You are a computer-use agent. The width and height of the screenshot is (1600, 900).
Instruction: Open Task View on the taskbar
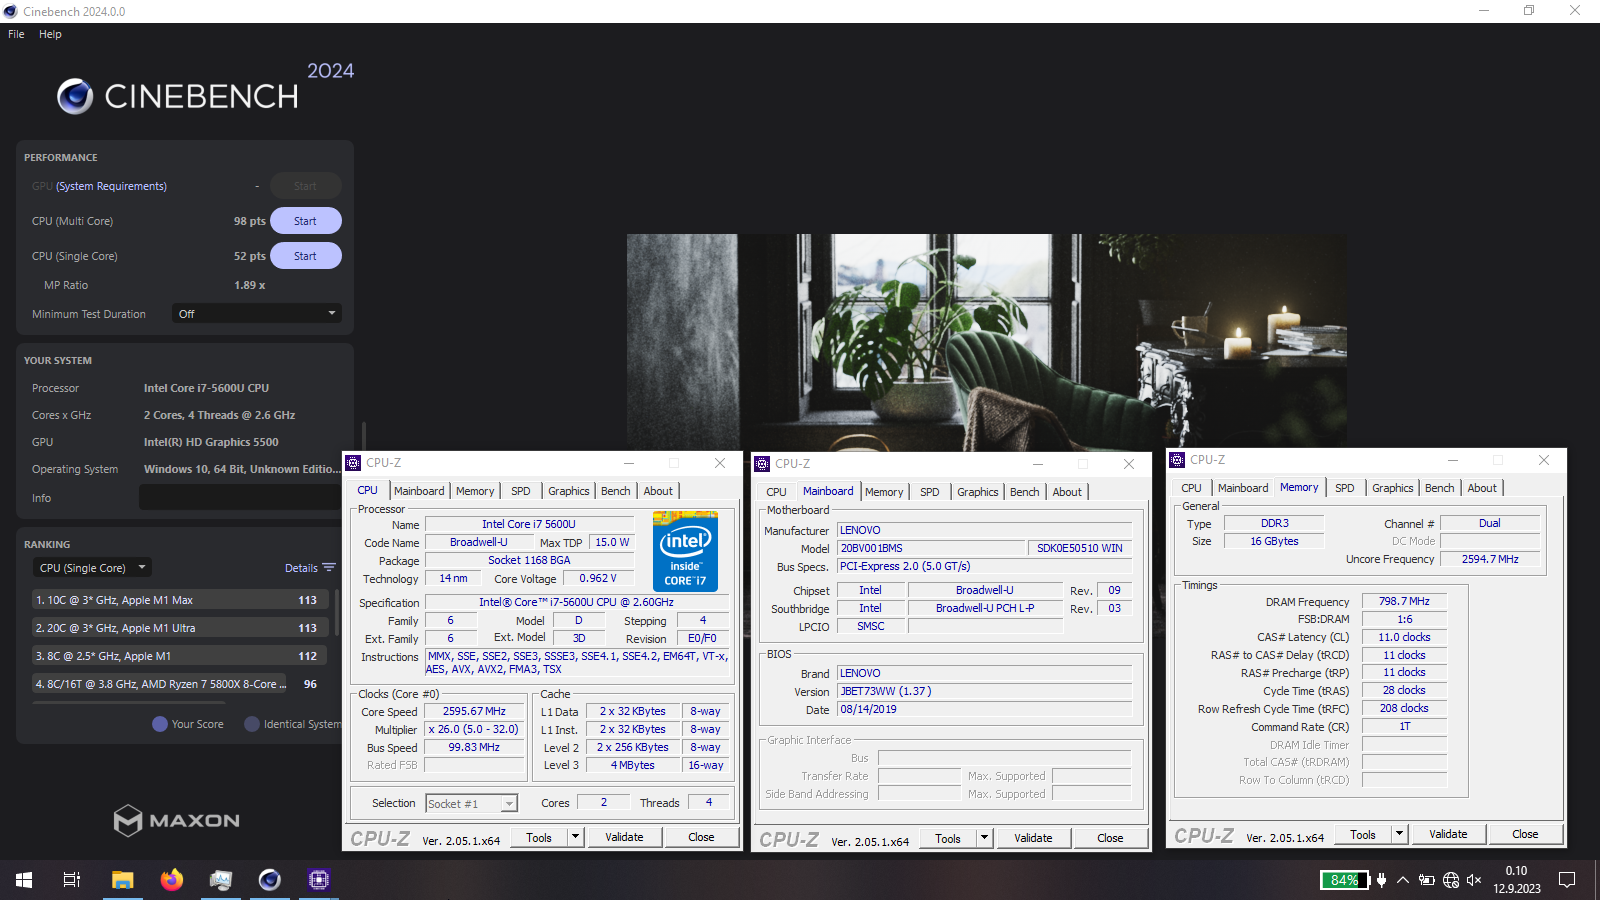(72, 880)
